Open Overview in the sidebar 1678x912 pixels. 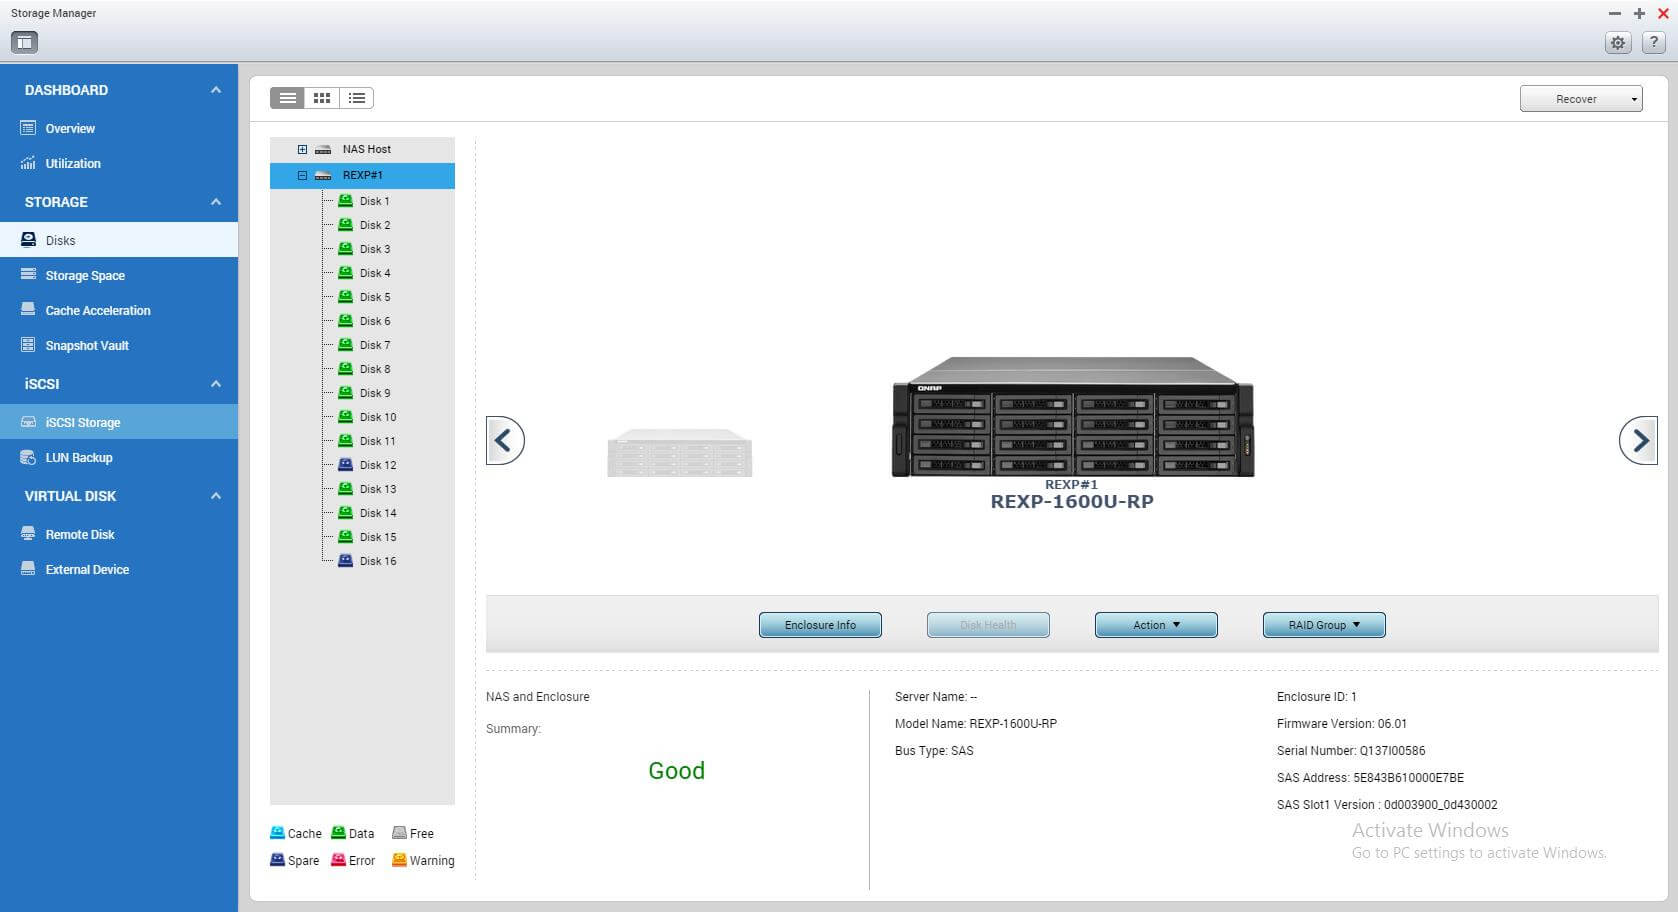point(119,128)
